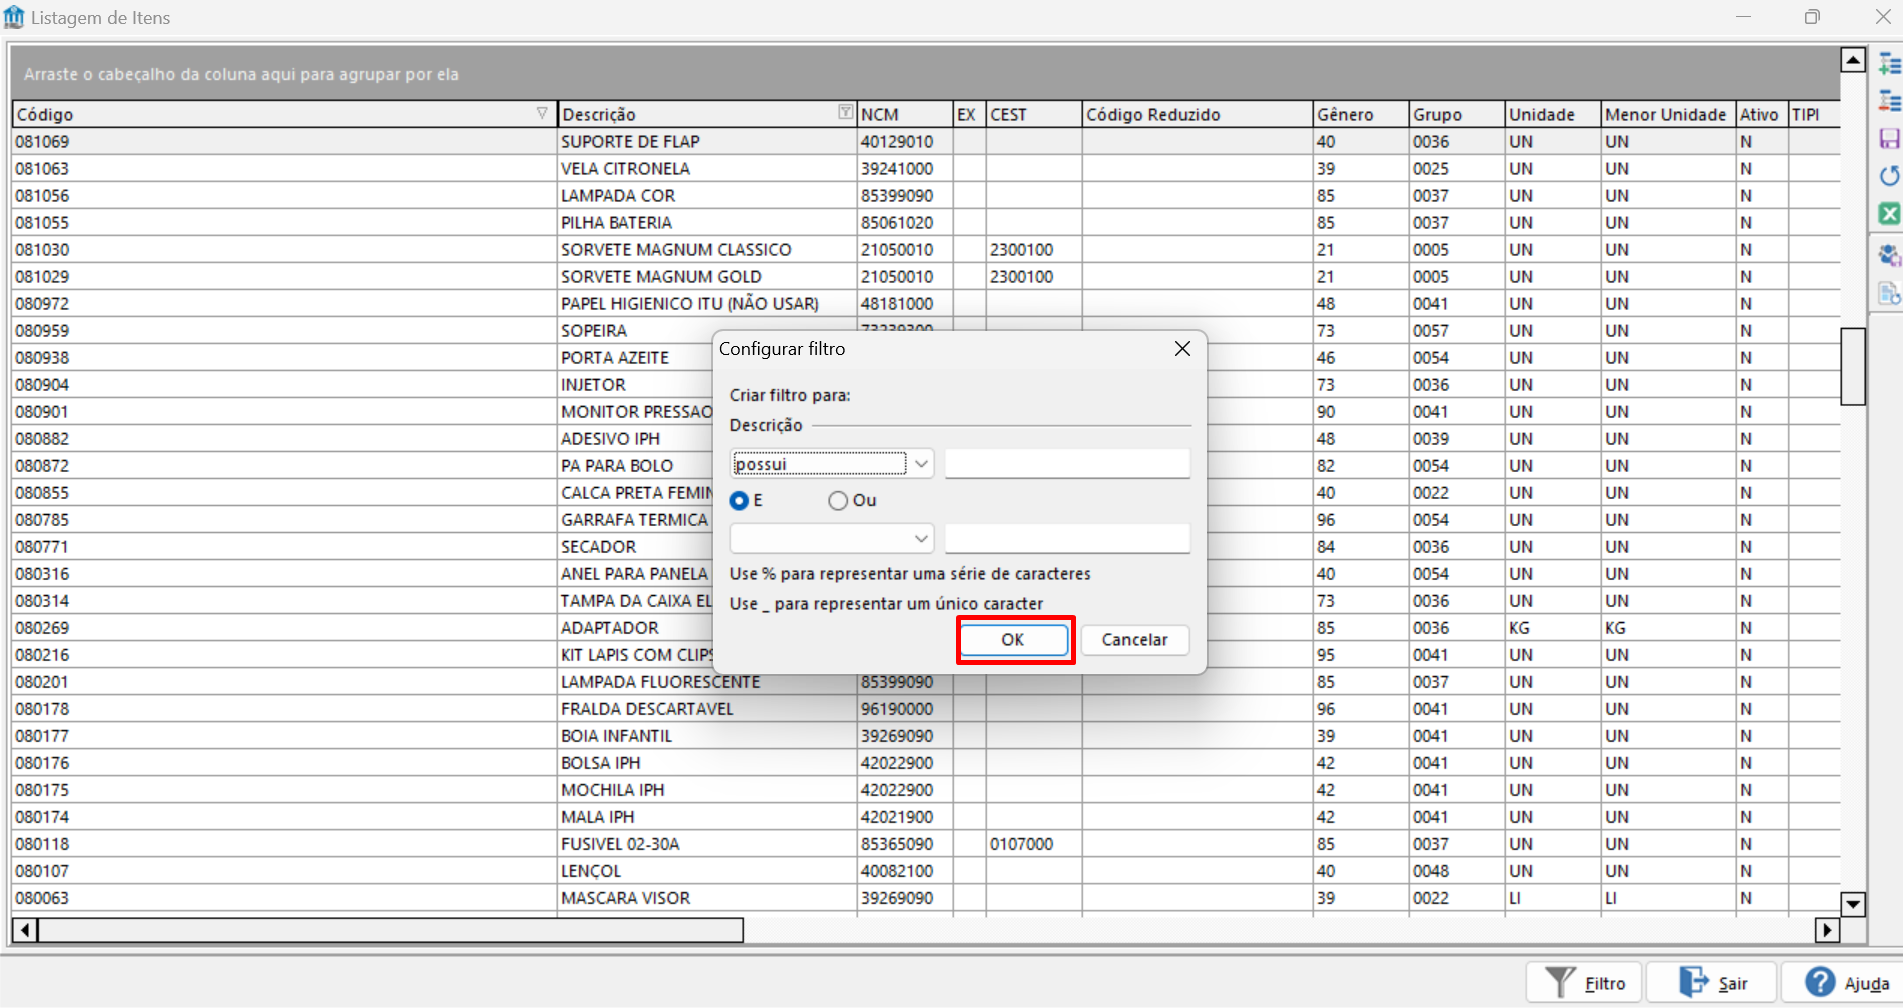Click Ativo column header

(x=1762, y=114)
